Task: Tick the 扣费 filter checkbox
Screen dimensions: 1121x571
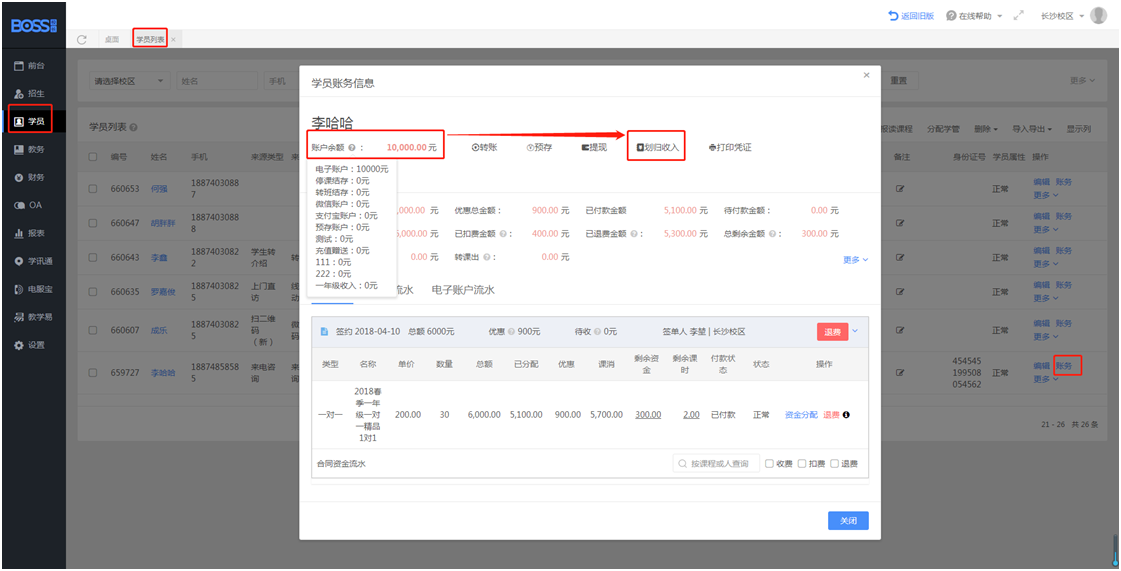Action: click(802, 464)
